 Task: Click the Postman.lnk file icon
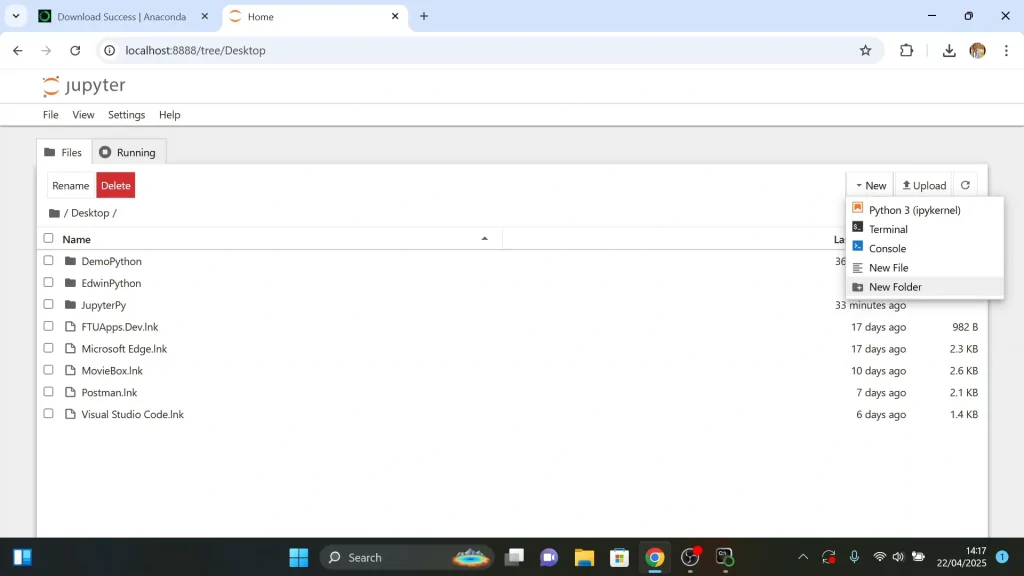(71, 392)
